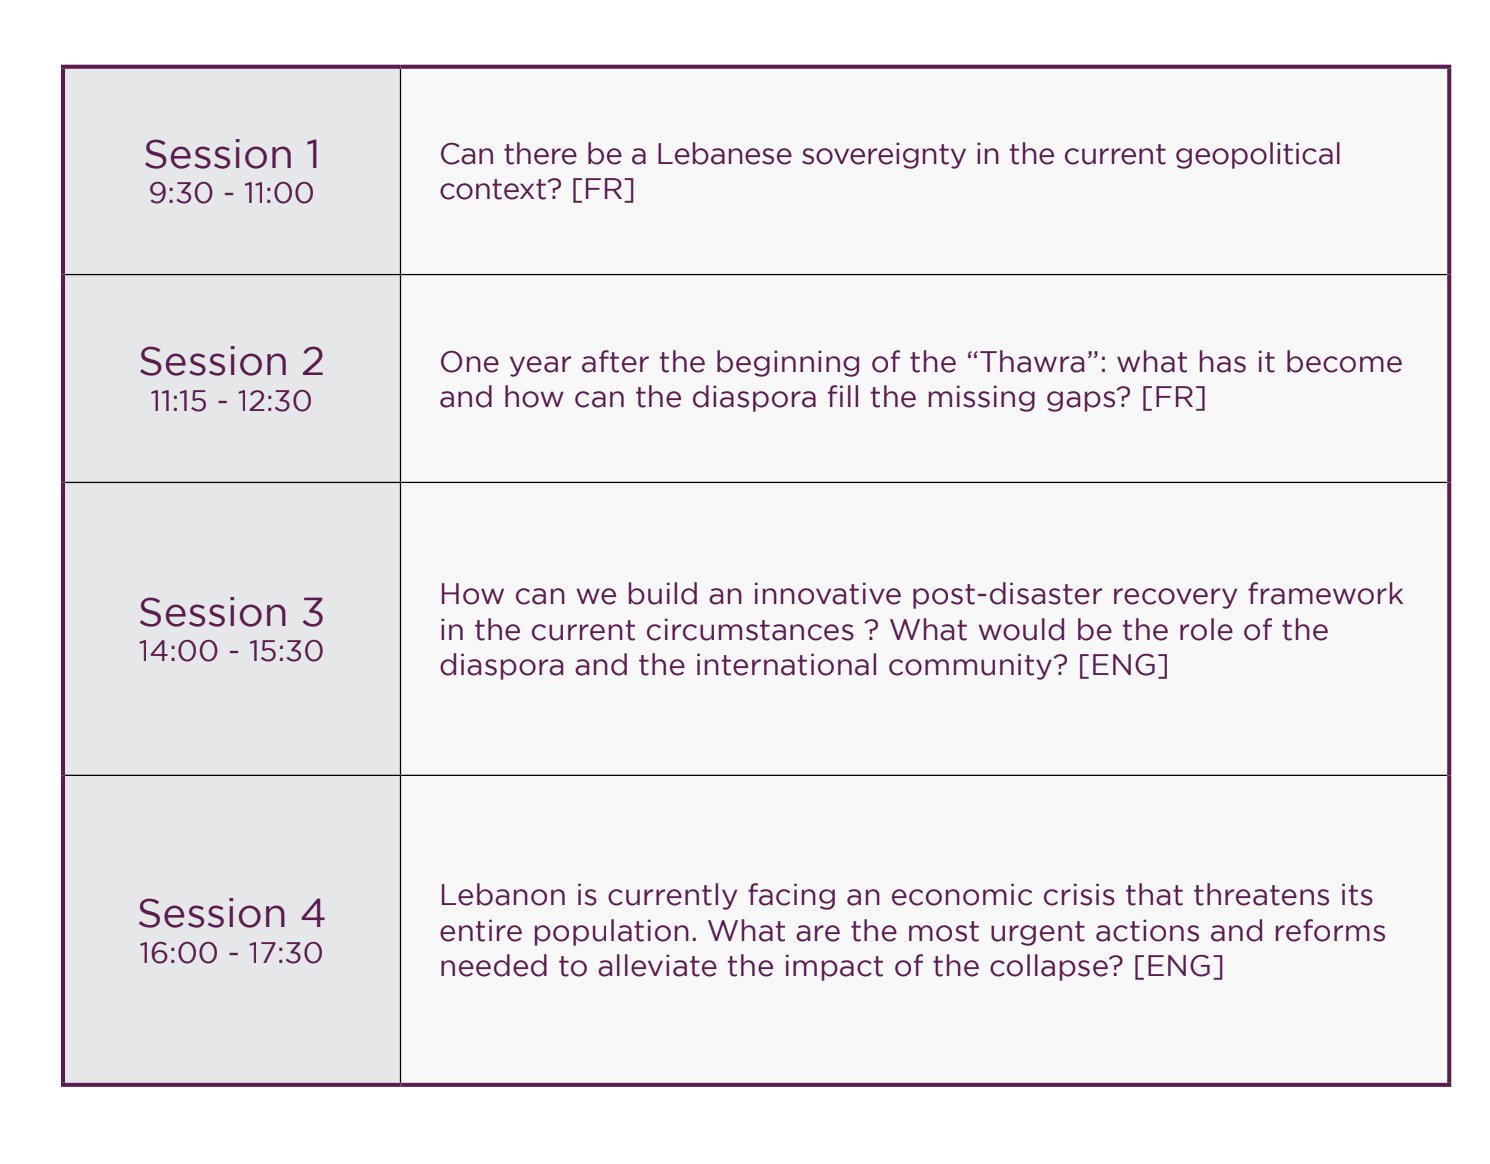This screenshot has width=1490, height=1164.
Task: Select the Session 4 heading
Action: tap(232, 913)
